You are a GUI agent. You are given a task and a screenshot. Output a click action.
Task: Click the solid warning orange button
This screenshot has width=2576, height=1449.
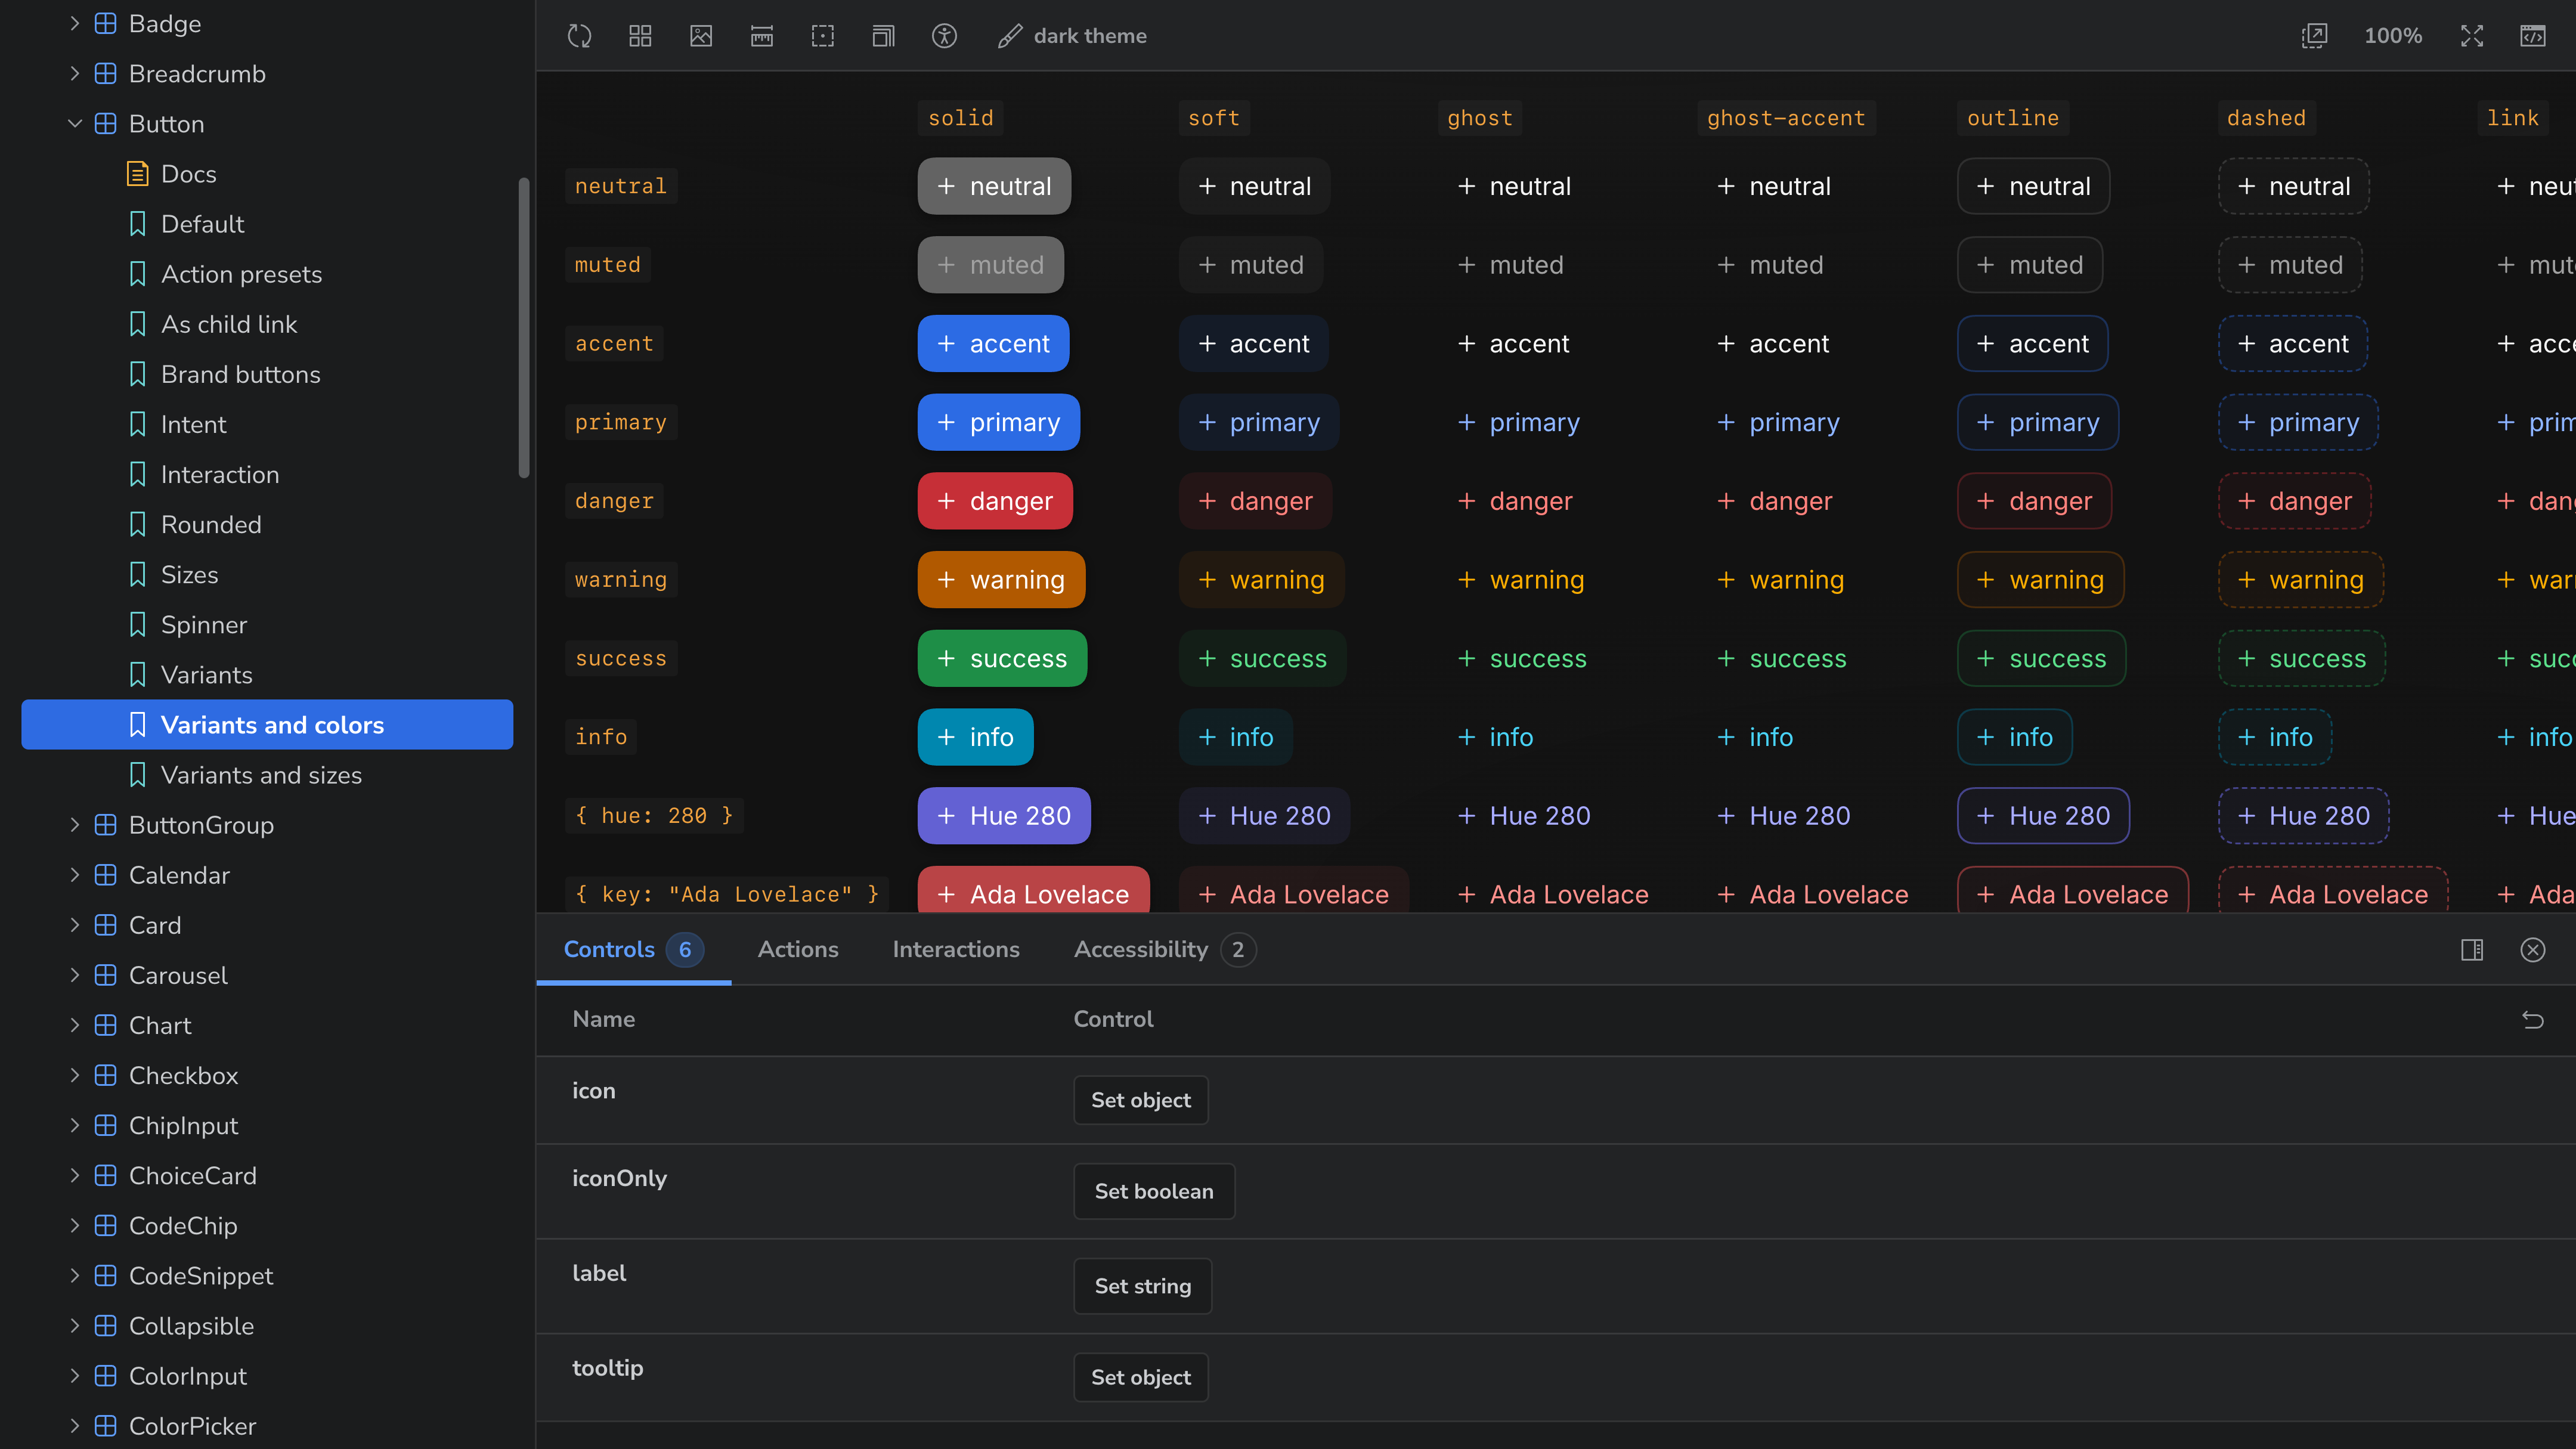tap(1001, 580)
